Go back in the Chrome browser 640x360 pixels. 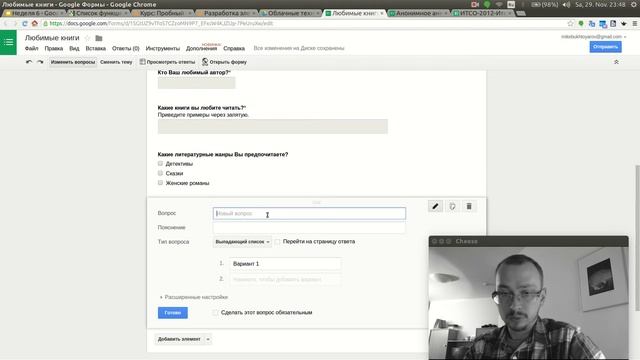coord(6,24)
